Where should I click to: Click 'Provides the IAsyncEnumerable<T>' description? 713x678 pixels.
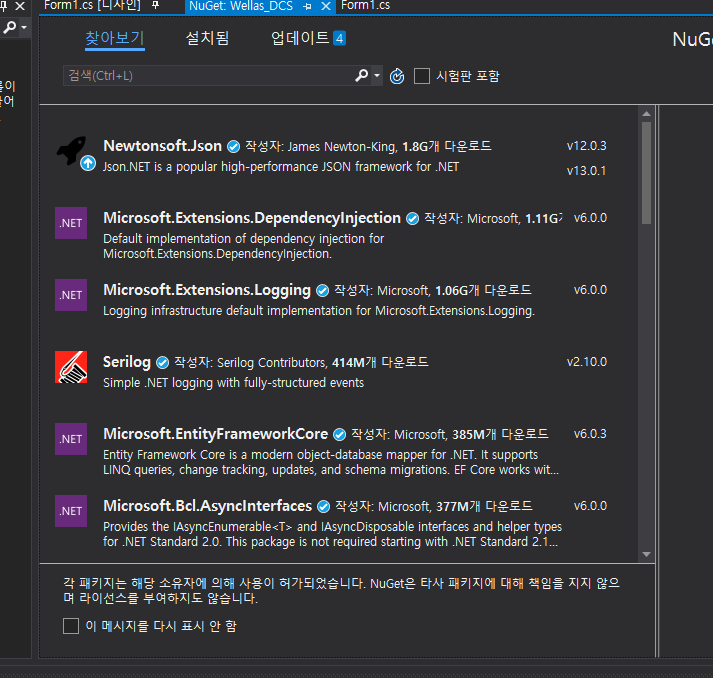[x=332, y=534]
